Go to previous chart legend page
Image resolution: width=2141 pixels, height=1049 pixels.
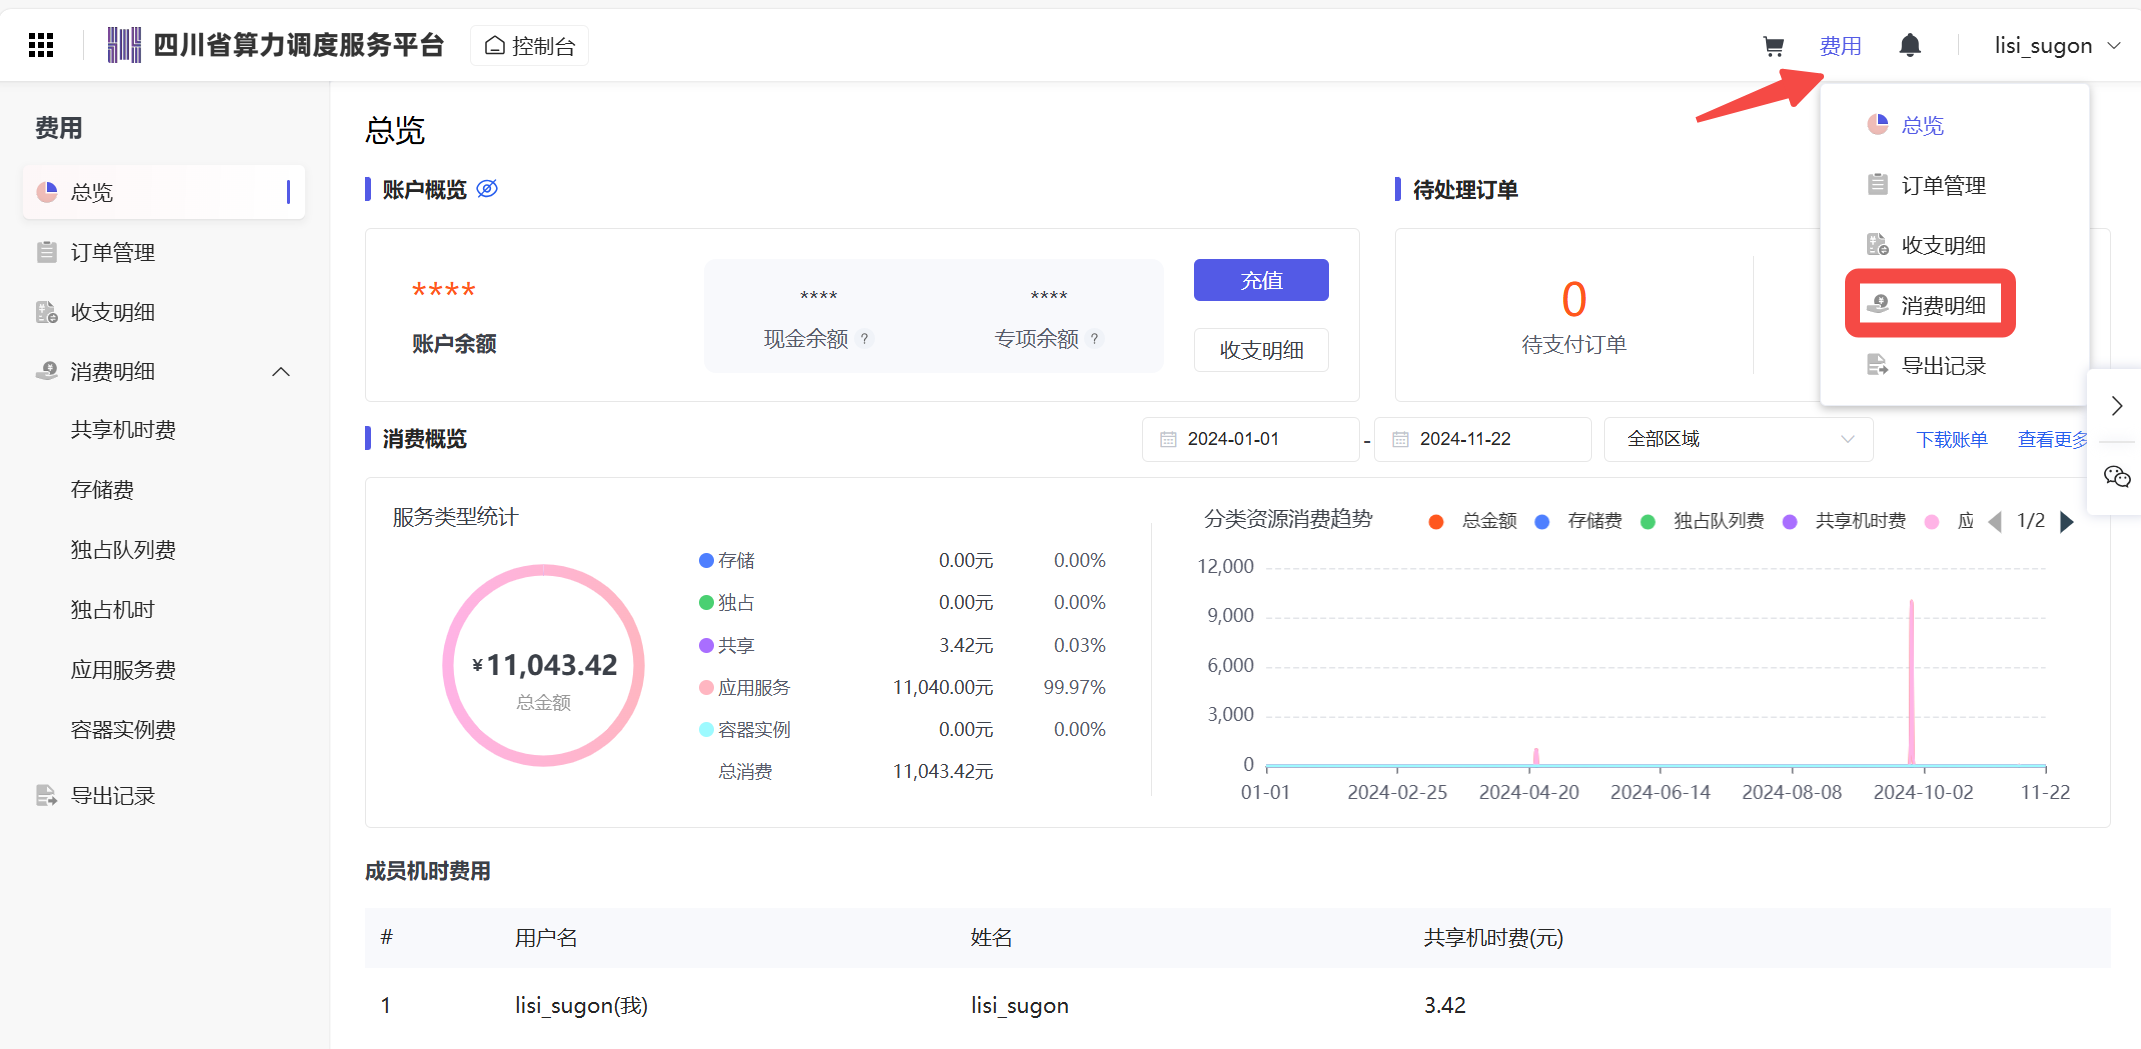[1995, 521]
